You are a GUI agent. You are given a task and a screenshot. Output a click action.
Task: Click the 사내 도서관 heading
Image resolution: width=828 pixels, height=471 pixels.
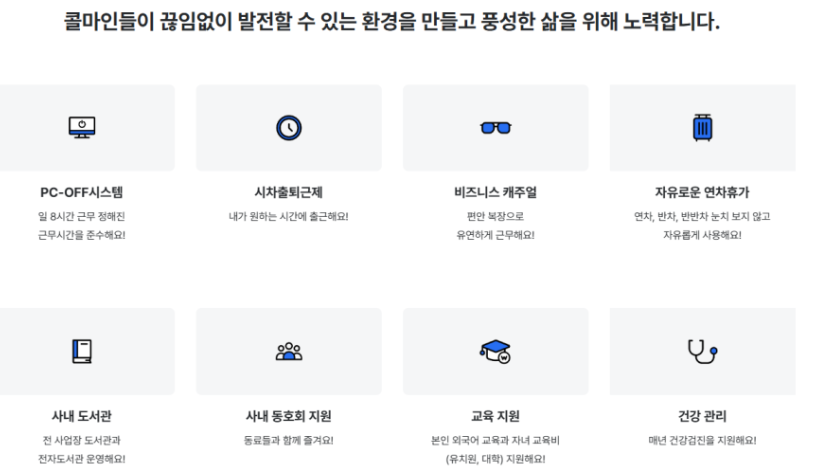[82, 416]
